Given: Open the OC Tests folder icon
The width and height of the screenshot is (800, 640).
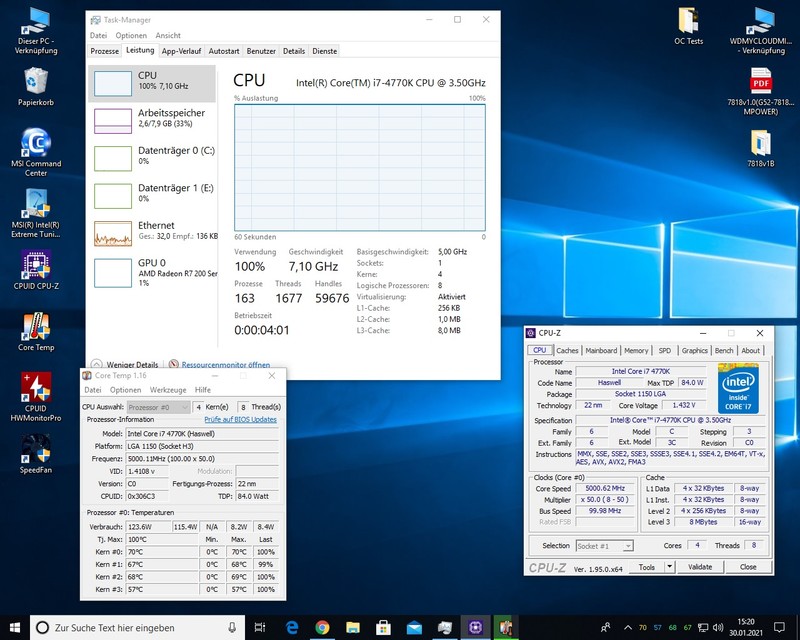Looking at the screenshot, I should pyautogui.click(x=688, y=27).
